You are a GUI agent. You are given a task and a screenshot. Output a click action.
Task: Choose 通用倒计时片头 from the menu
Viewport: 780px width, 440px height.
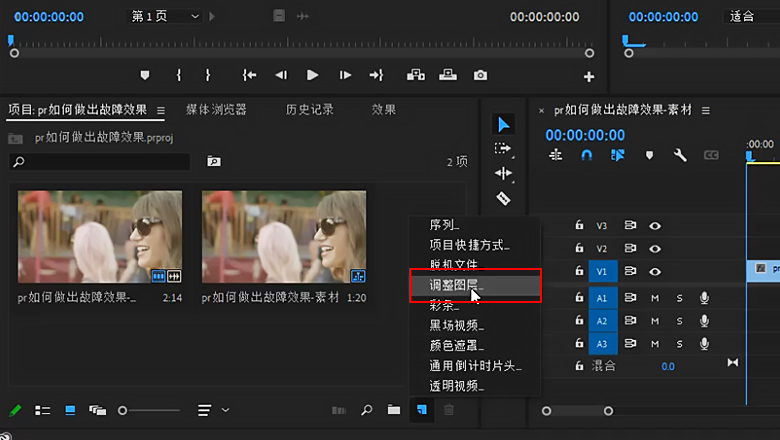475,366
